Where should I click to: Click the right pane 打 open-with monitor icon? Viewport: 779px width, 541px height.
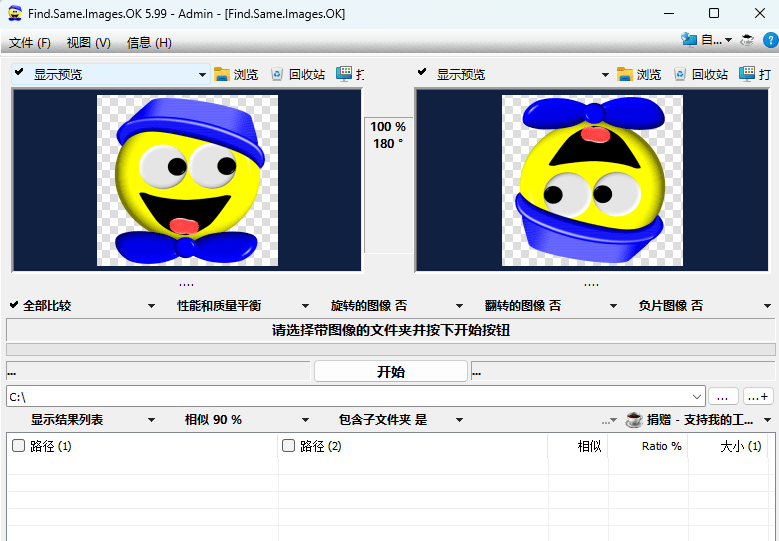747,74
